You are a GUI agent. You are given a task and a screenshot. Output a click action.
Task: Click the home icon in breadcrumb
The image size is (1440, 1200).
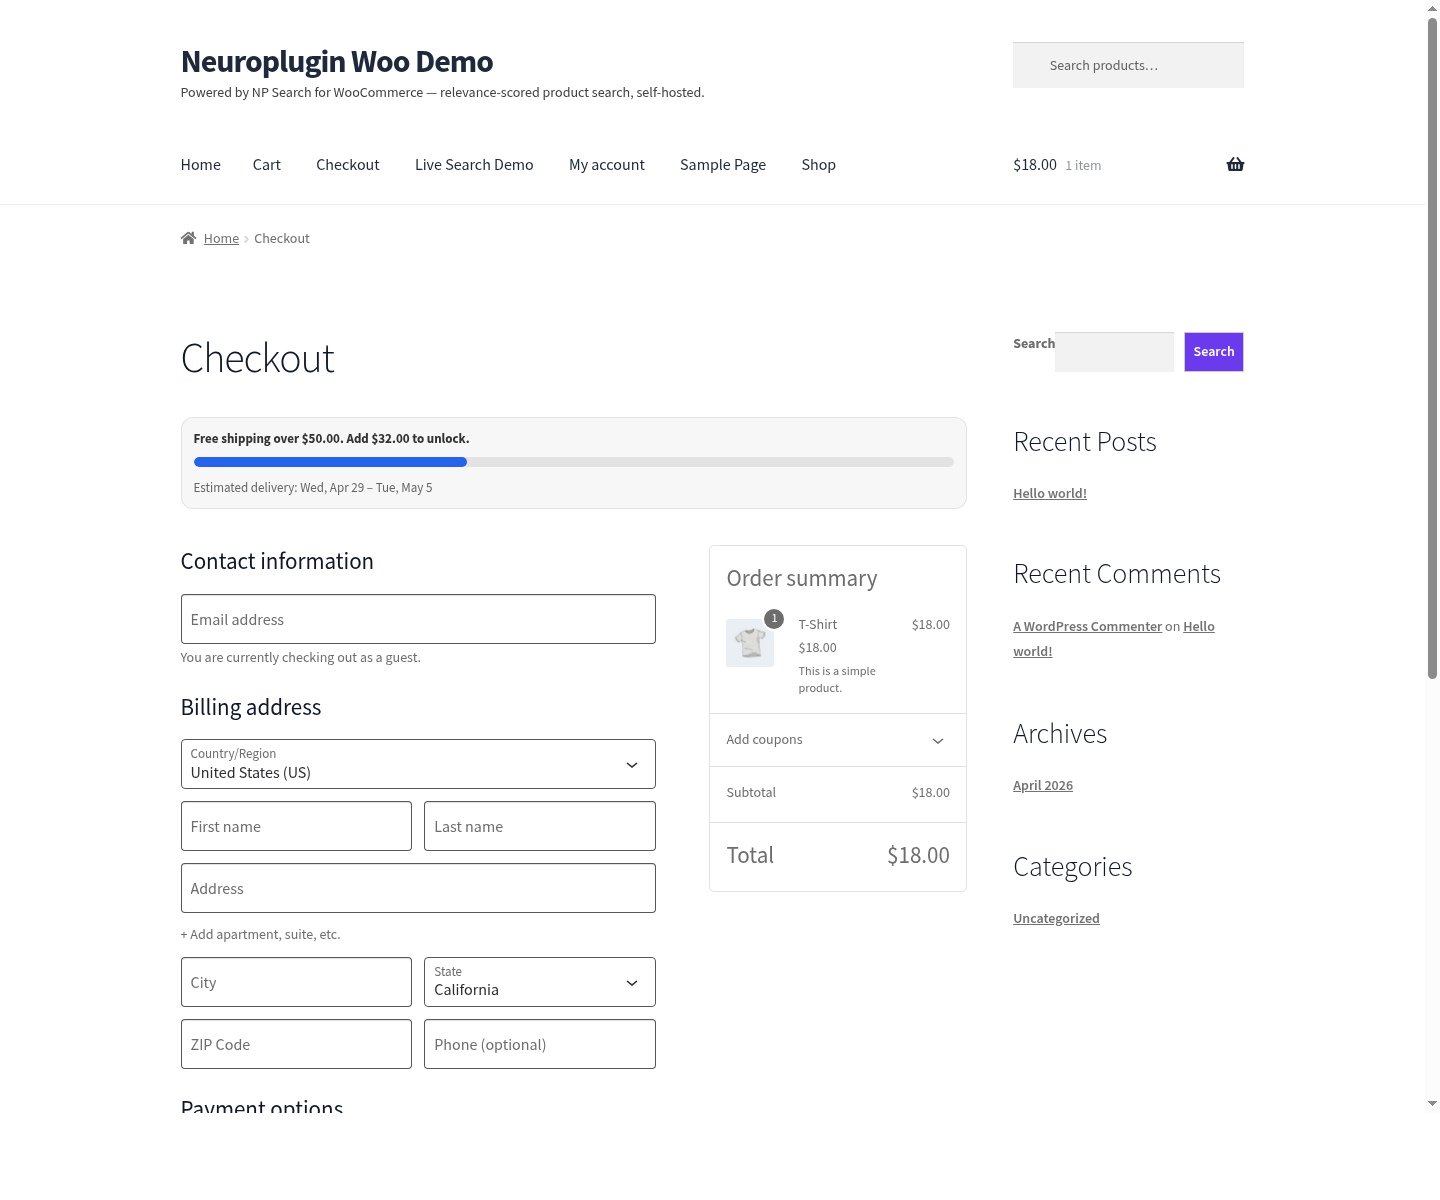pyautogui.click(x=188, y=238)
